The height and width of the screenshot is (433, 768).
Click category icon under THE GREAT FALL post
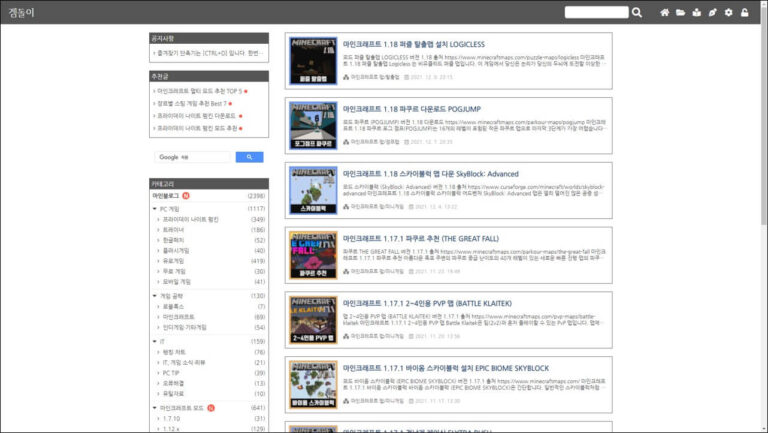346,271
